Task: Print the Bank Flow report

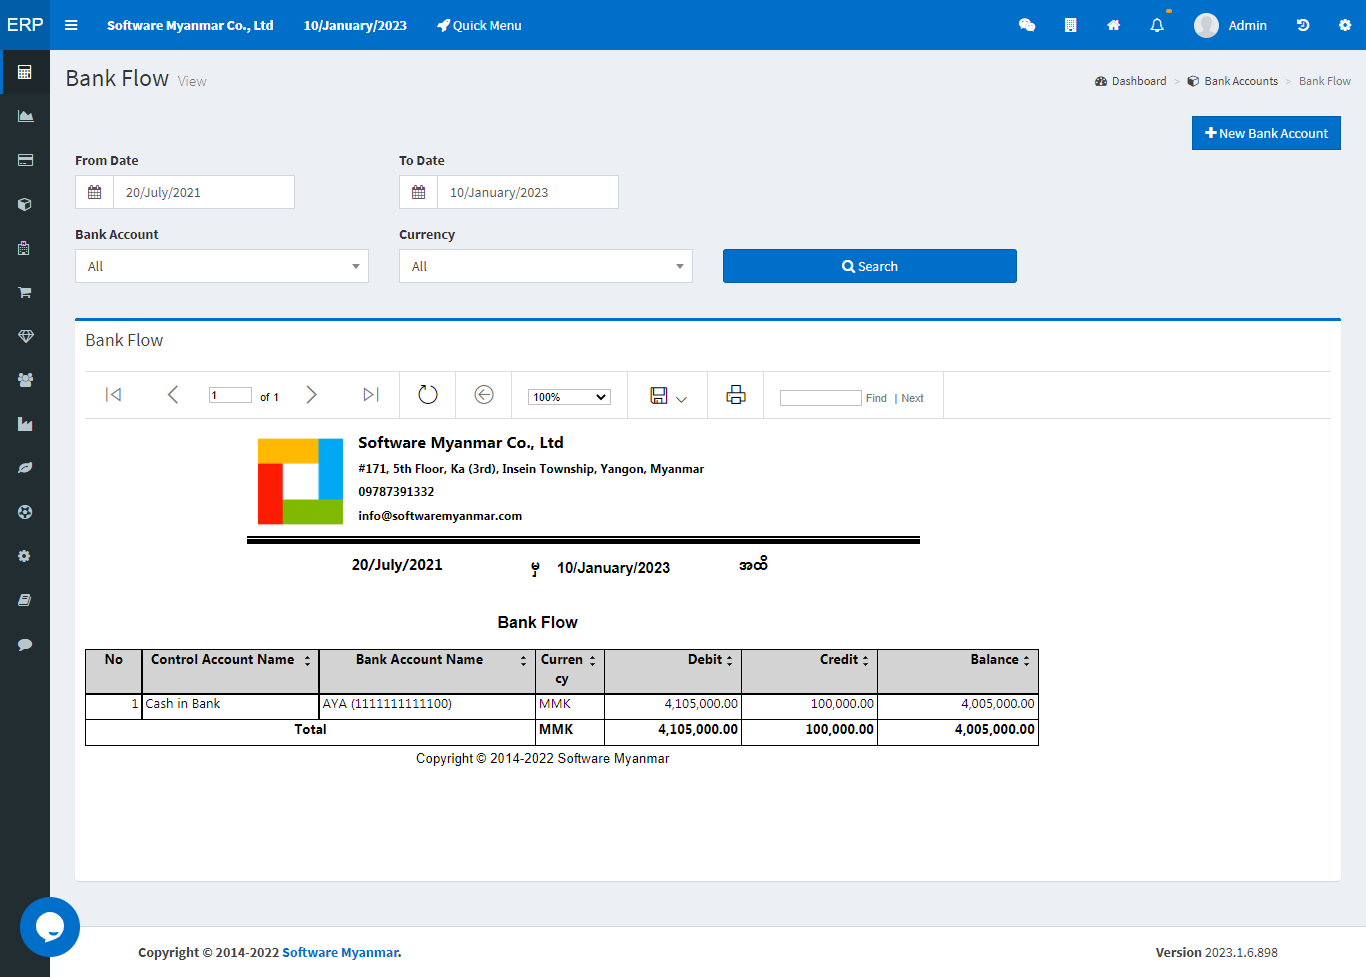Action: click(x=736, y=395)
